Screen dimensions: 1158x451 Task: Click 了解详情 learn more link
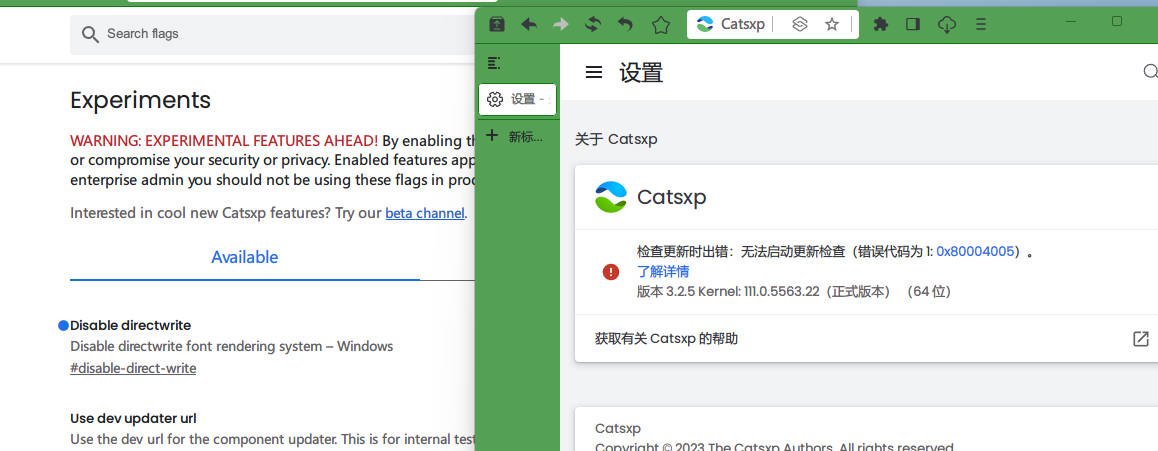point(663,272)
